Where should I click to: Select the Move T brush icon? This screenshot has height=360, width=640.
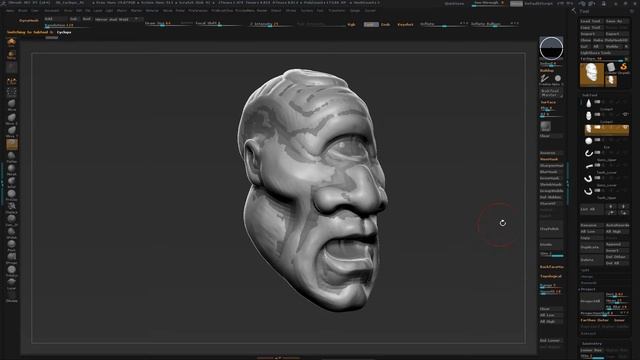[11, 130]
